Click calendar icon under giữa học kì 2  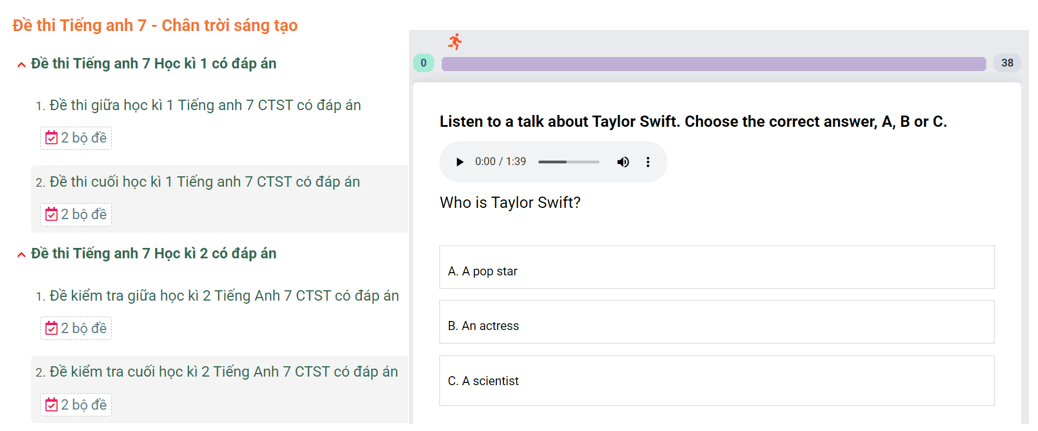click(x=52, y=328)
